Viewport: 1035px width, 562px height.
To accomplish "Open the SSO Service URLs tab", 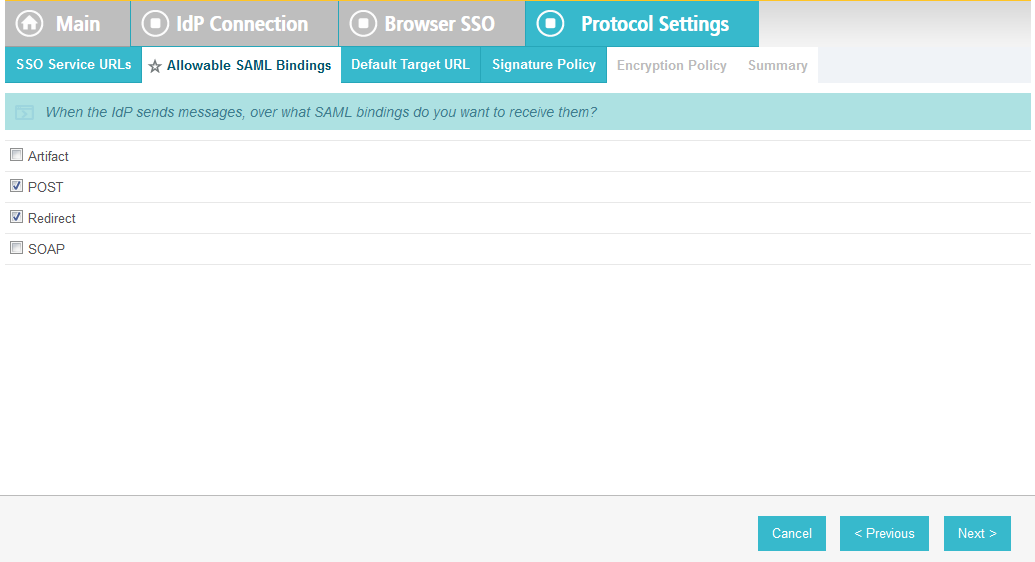I will pos(73,65).
